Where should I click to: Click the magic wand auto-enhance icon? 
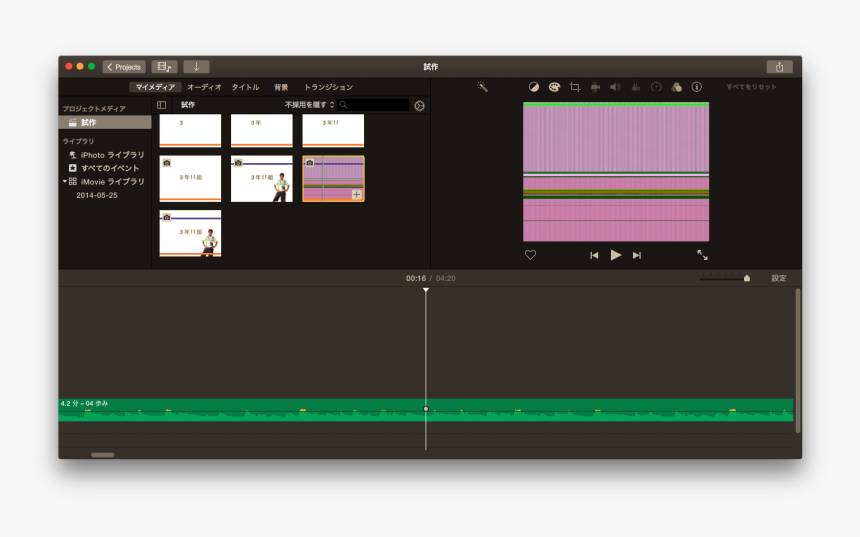click(x=482, y=87)
